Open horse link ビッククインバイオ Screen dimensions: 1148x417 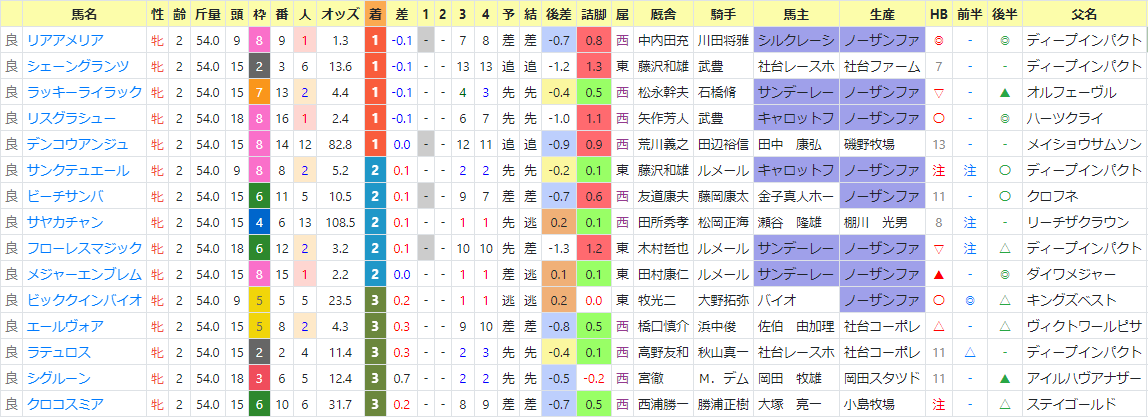pyautogui.click(x=84, y=300)
